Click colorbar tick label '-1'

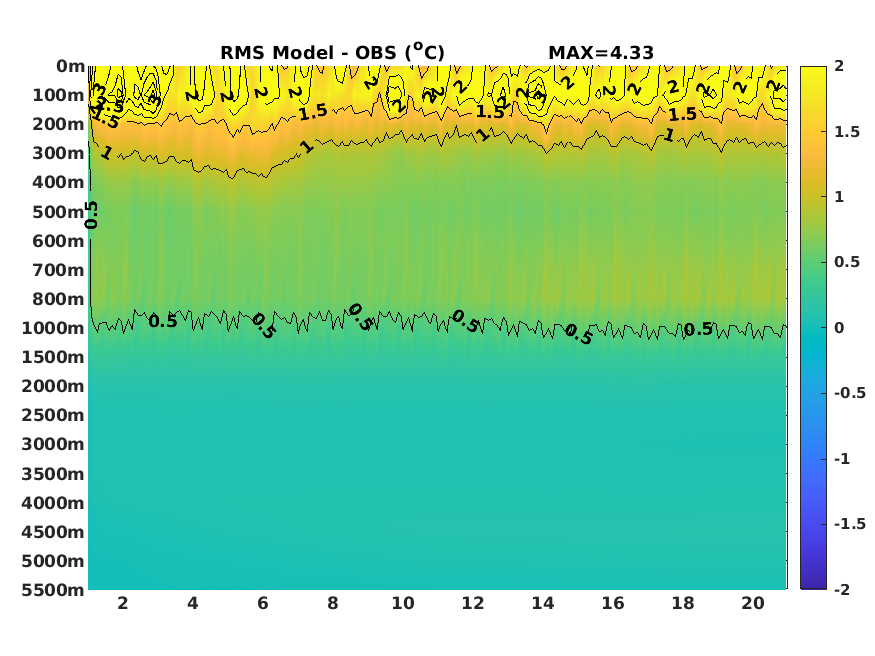[x=842, y=459]
